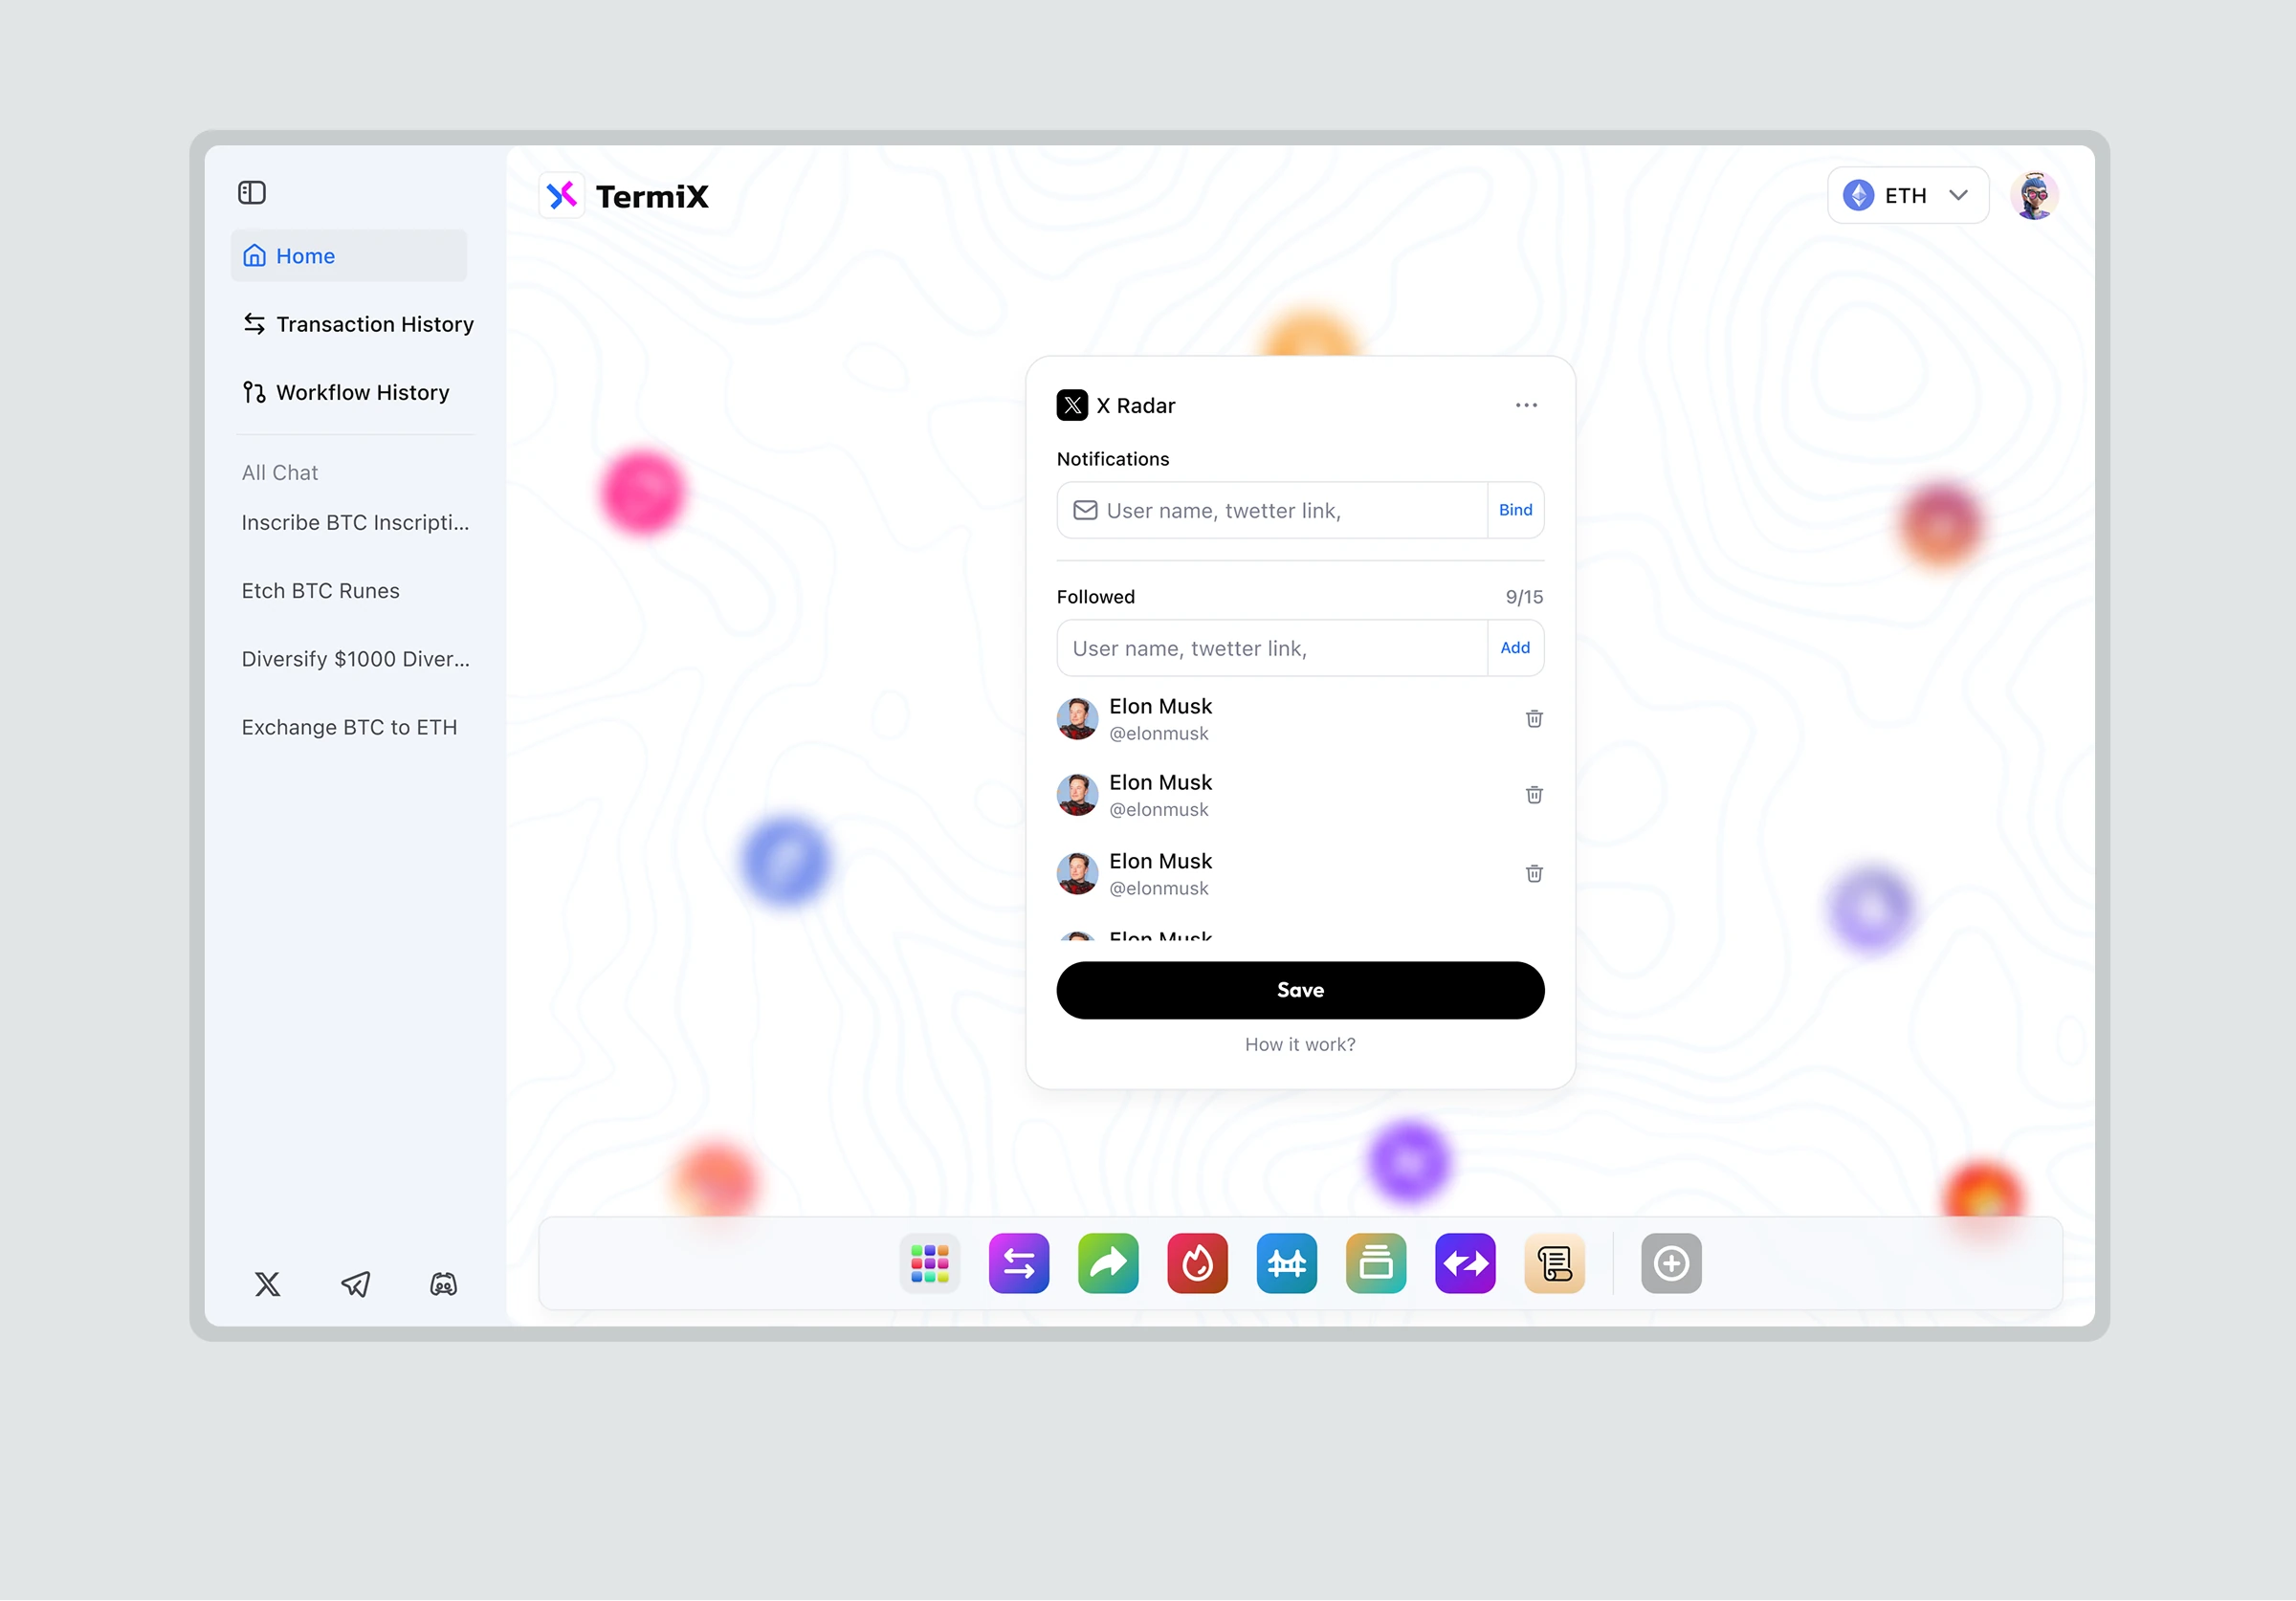This screenshot has width=2296, height=1601.
Task: Open the Home page in the sidebar
Action: point(348,256)
